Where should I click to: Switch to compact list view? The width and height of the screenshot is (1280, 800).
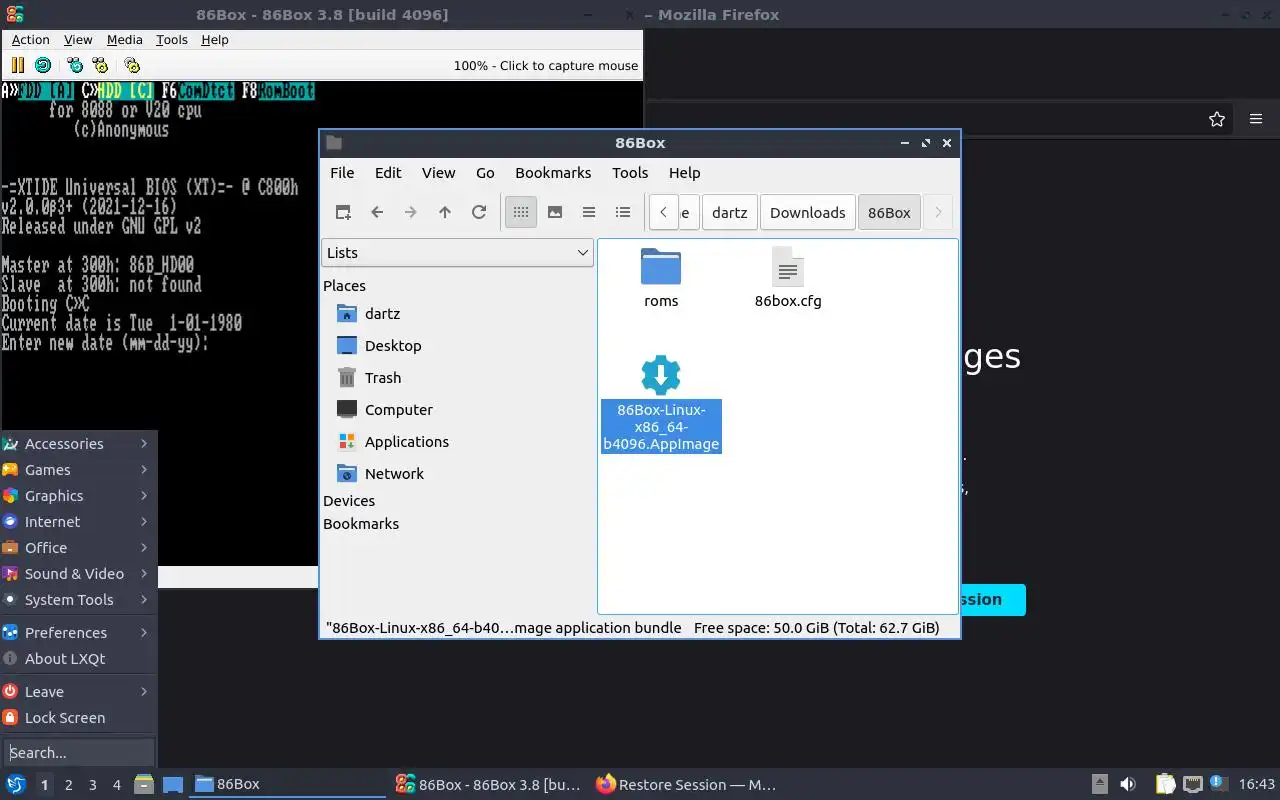point(589,212)
